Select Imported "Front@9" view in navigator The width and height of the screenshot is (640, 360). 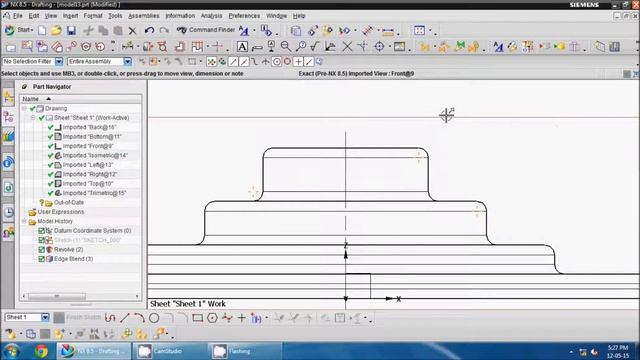click(x=88, y=146)
